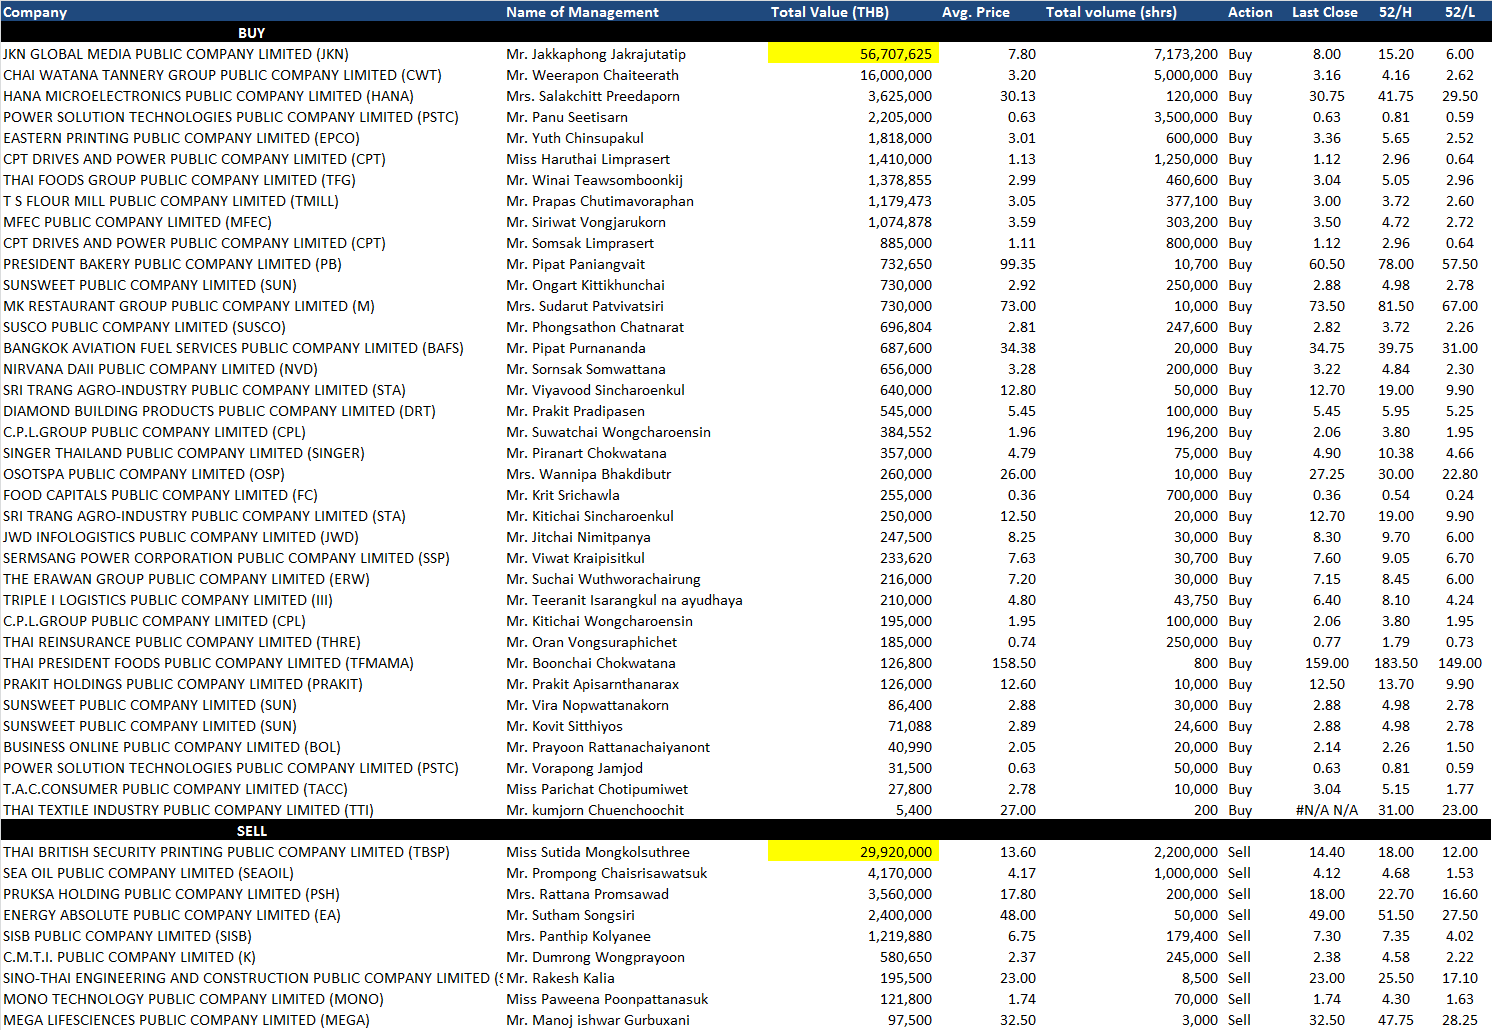Screen dimensions: 1492x1030
Task: Click JWD INFOLOGISTICS company cell
Action: coord(181,537)
